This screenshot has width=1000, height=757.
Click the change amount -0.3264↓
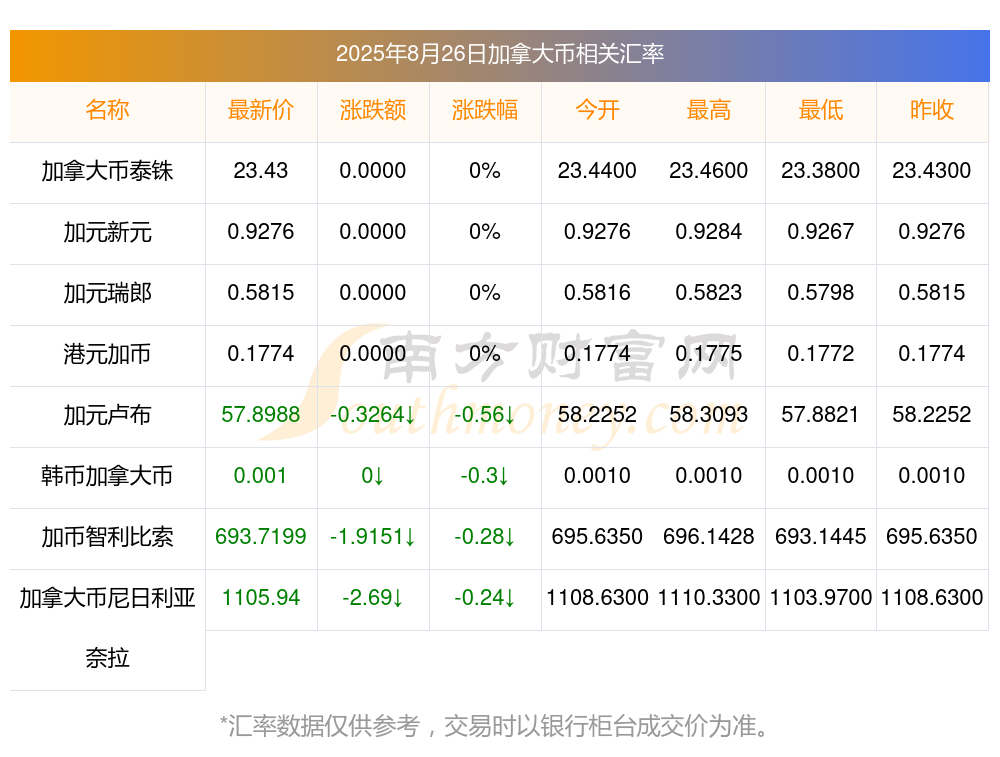click(373, 415)
